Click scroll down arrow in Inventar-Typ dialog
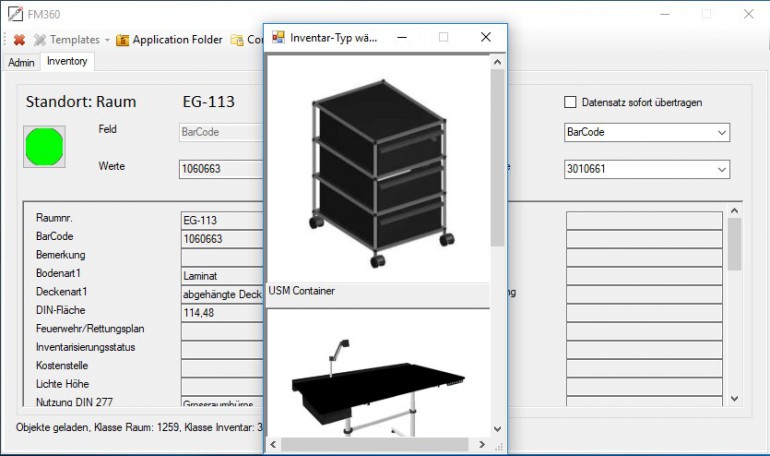The image size is (770, 456). [x=497, y=429]
